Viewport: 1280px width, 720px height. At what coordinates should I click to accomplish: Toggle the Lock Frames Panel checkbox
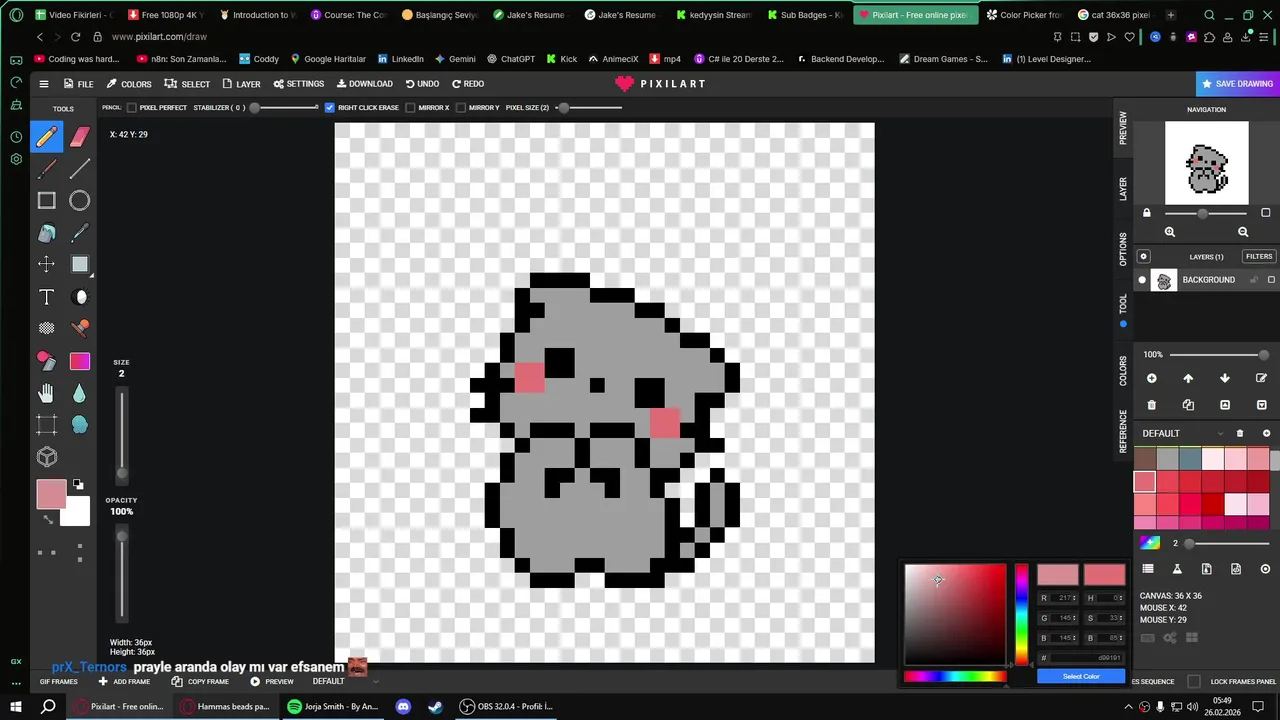point(1193,681)
